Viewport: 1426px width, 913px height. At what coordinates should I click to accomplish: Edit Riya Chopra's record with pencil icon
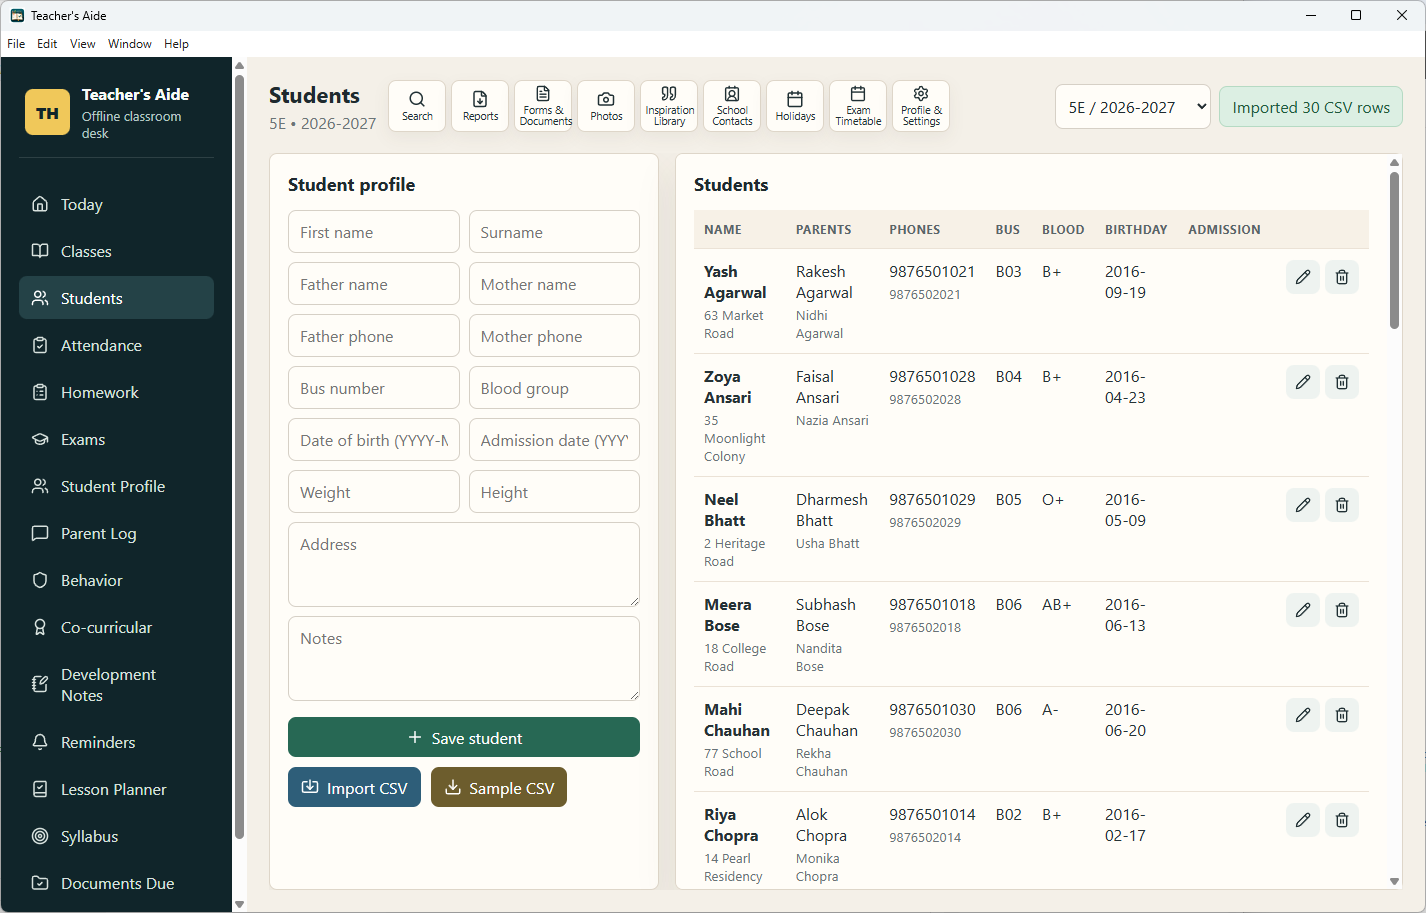tap(1303, 820)
